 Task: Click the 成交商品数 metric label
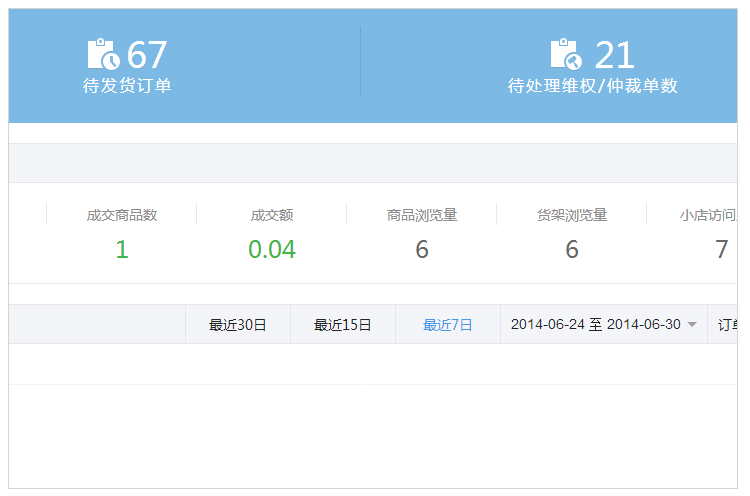tap(122, 215)
